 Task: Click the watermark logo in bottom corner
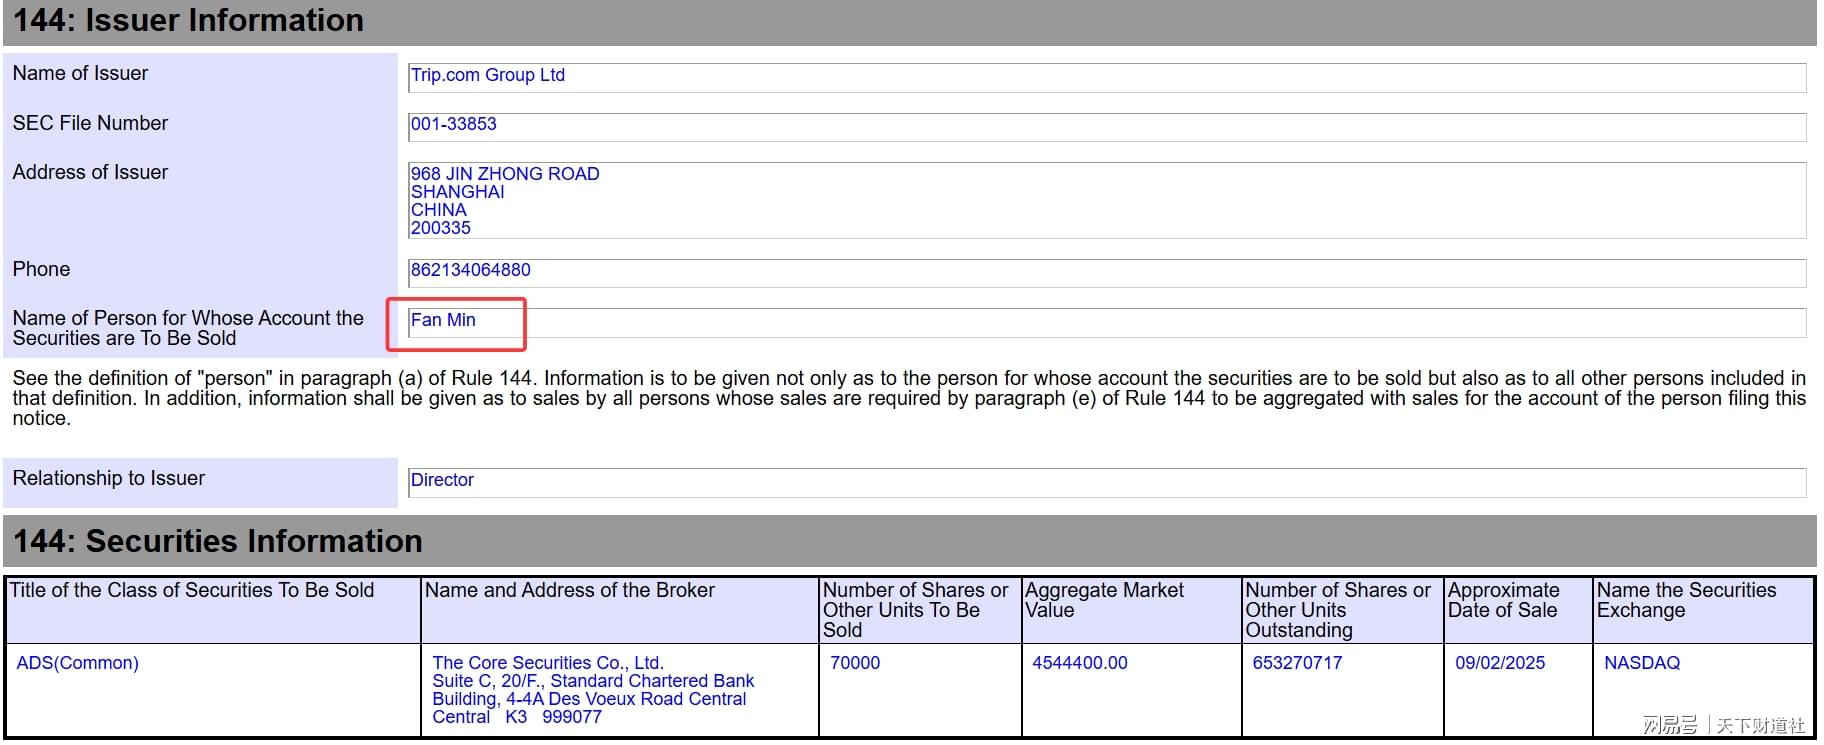(x=1723, y=725)
